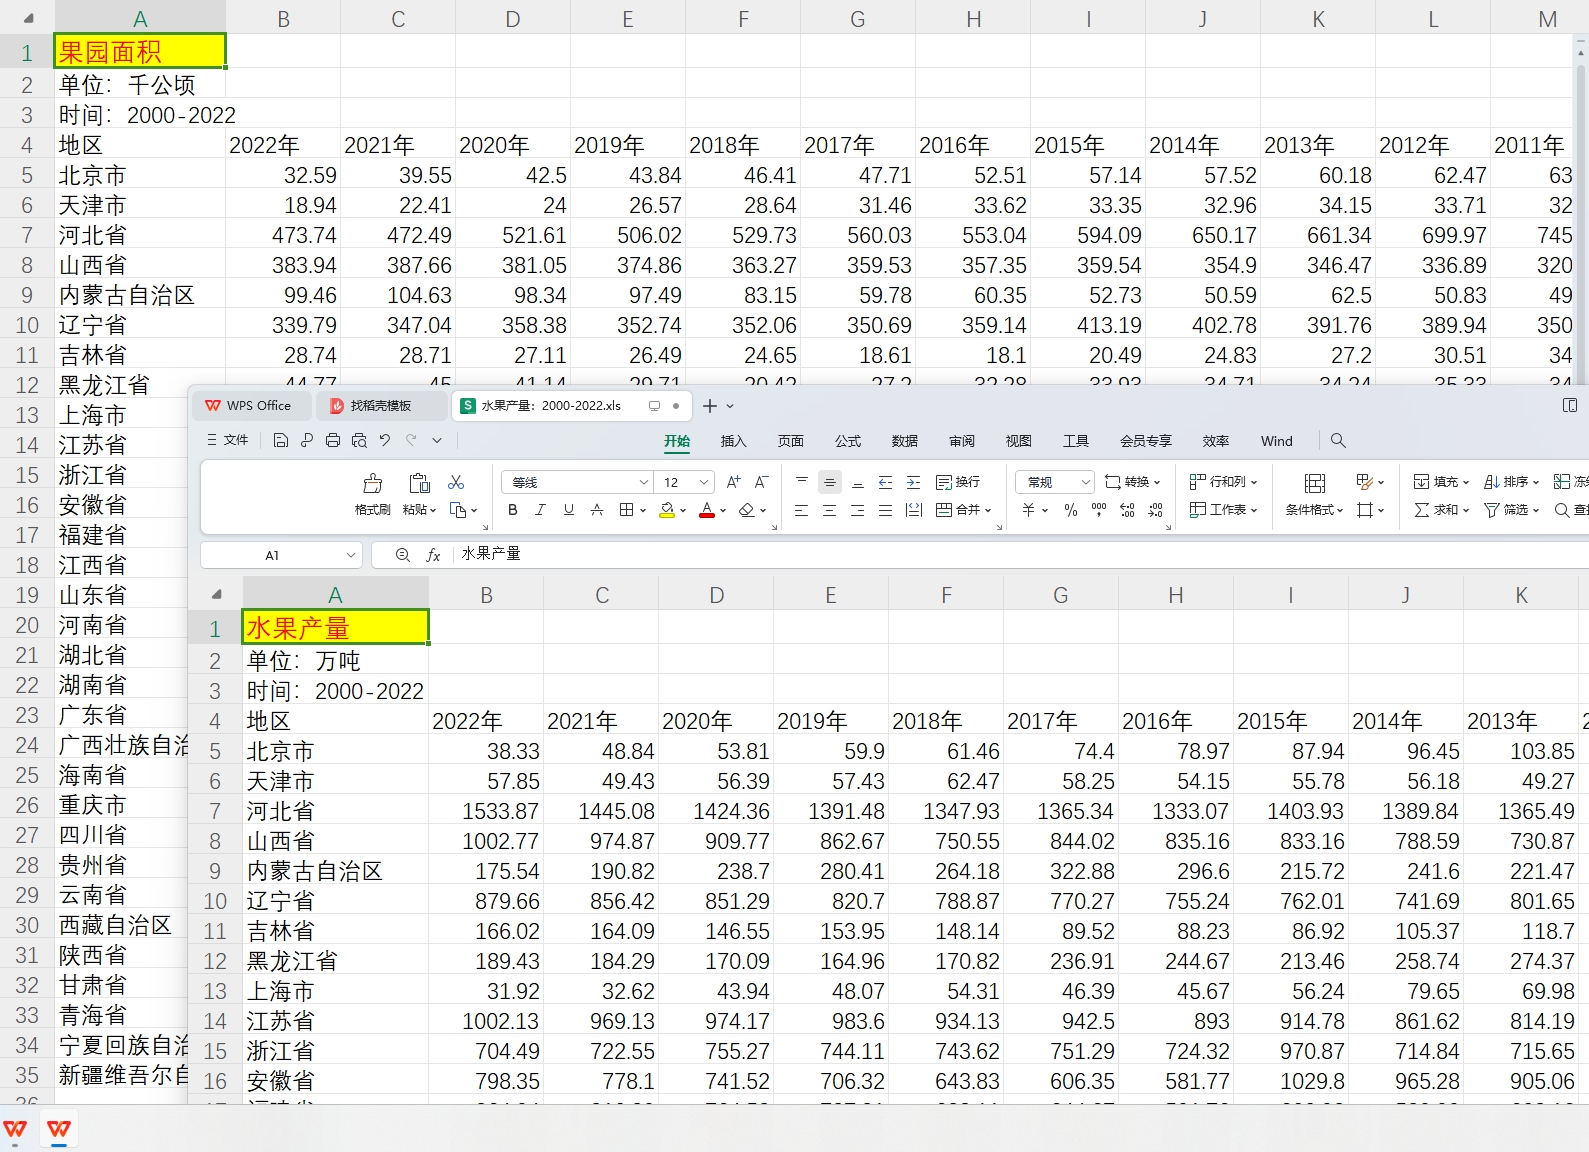Toggle Bold formatting
This screenshot has width=1589, height=1152.
pyautogui.click(x=513, y=510)
